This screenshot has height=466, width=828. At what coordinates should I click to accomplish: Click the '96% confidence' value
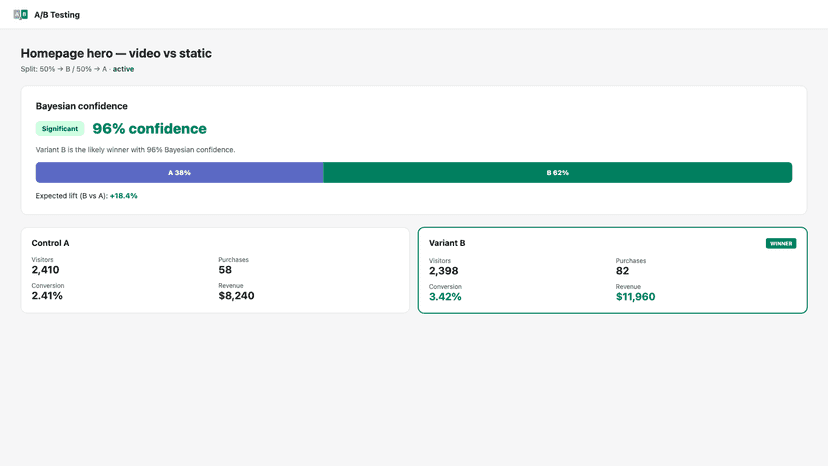click(x=149, y=128)
